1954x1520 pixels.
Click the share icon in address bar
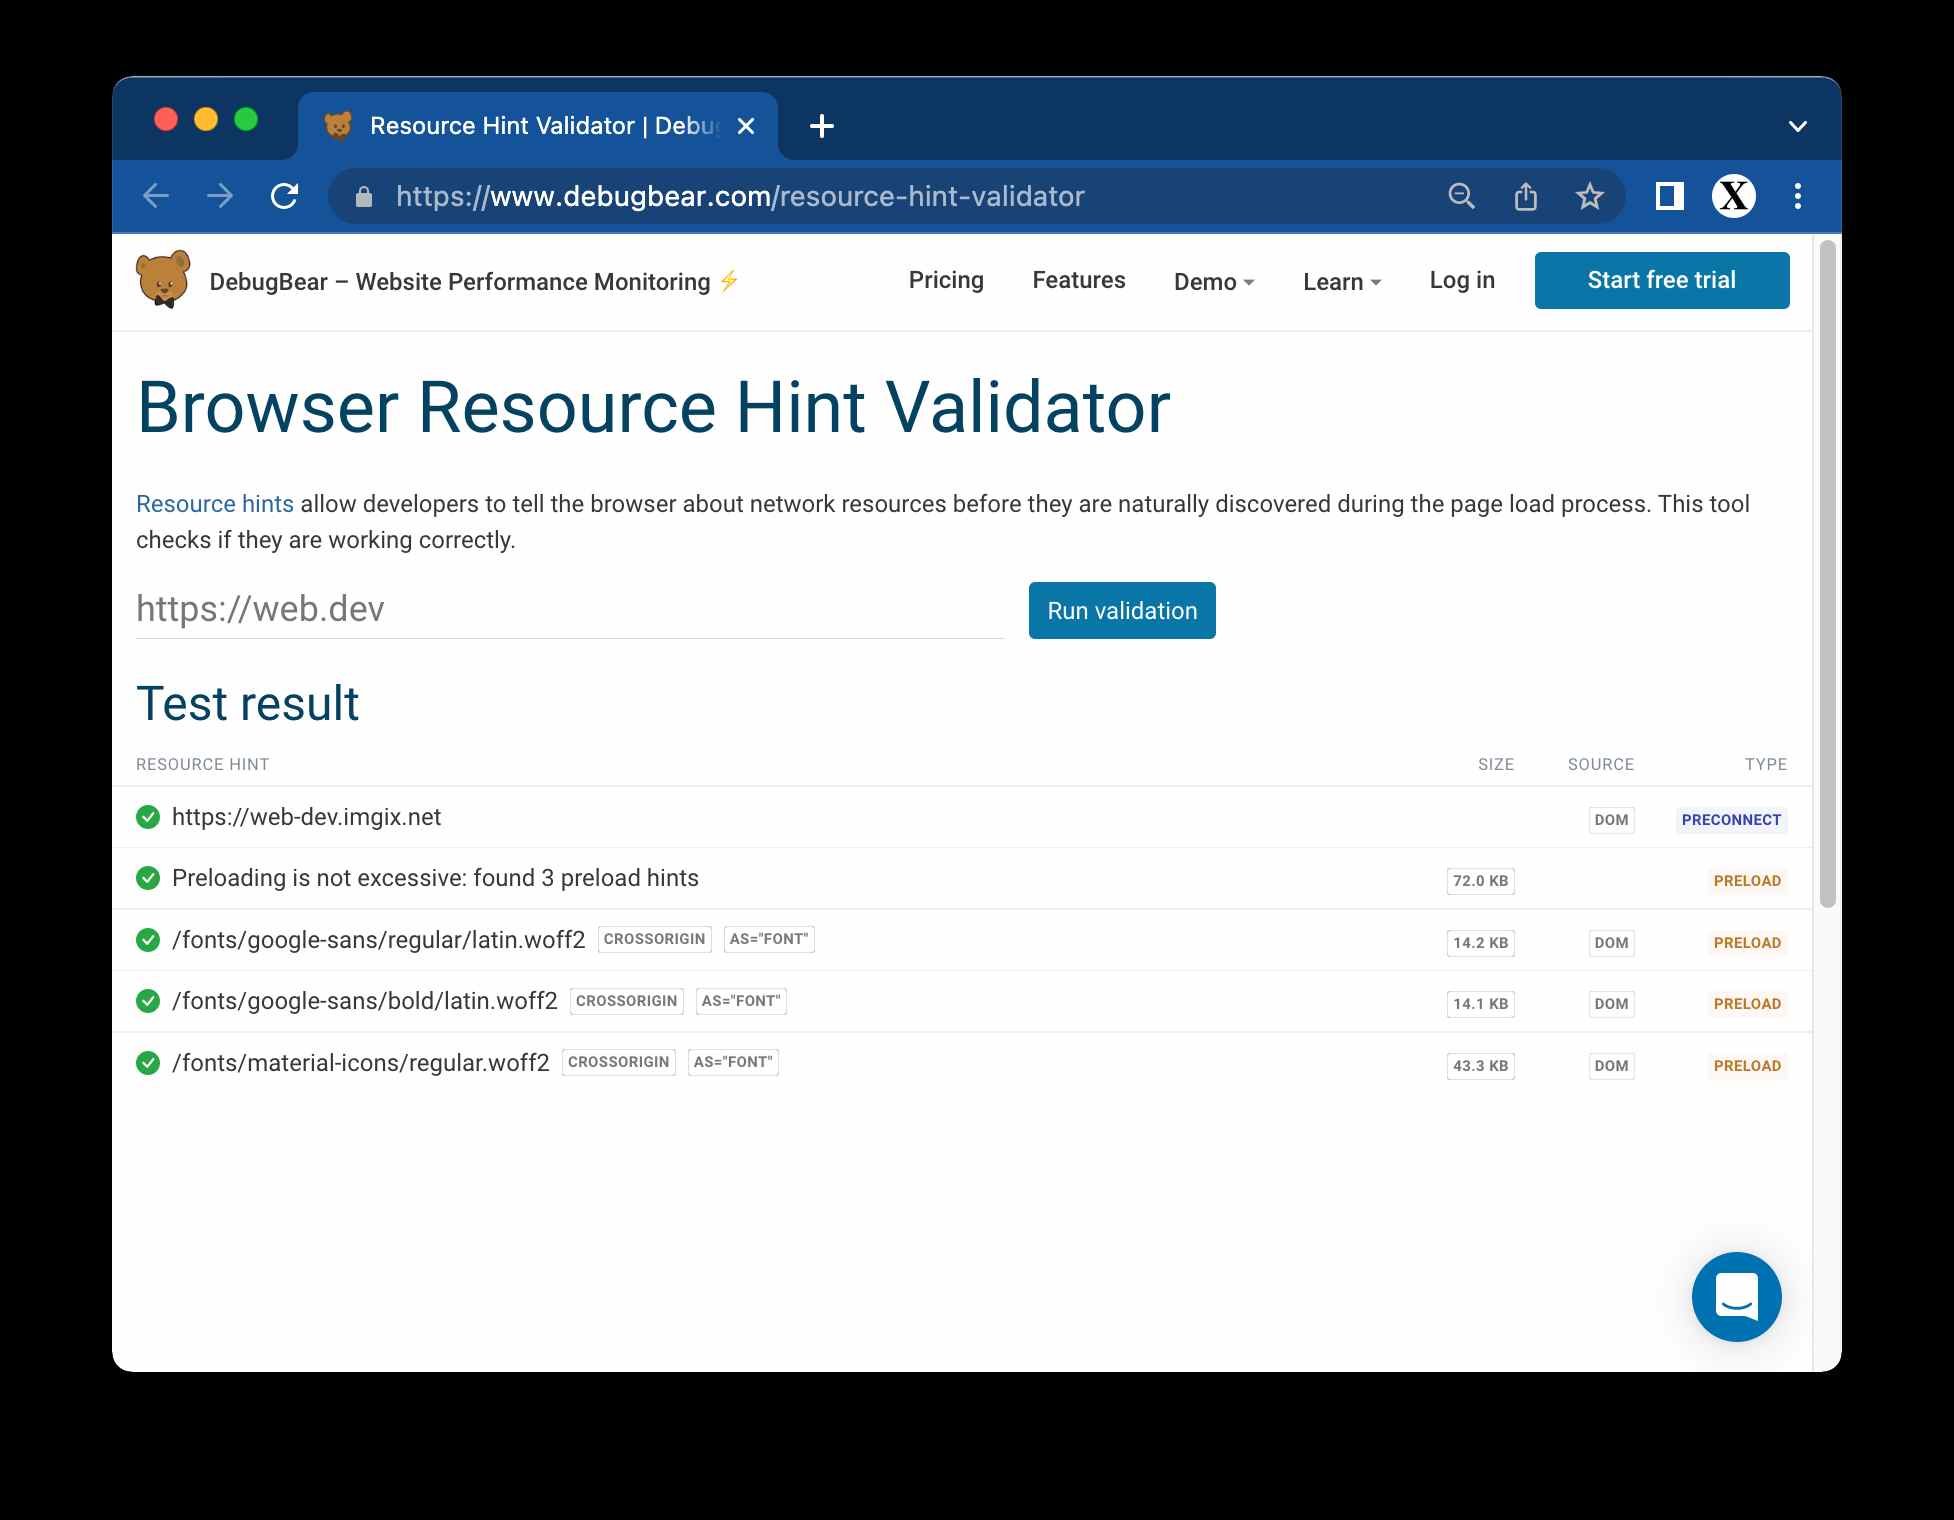pyautogui.click(x=1525, y=196)
